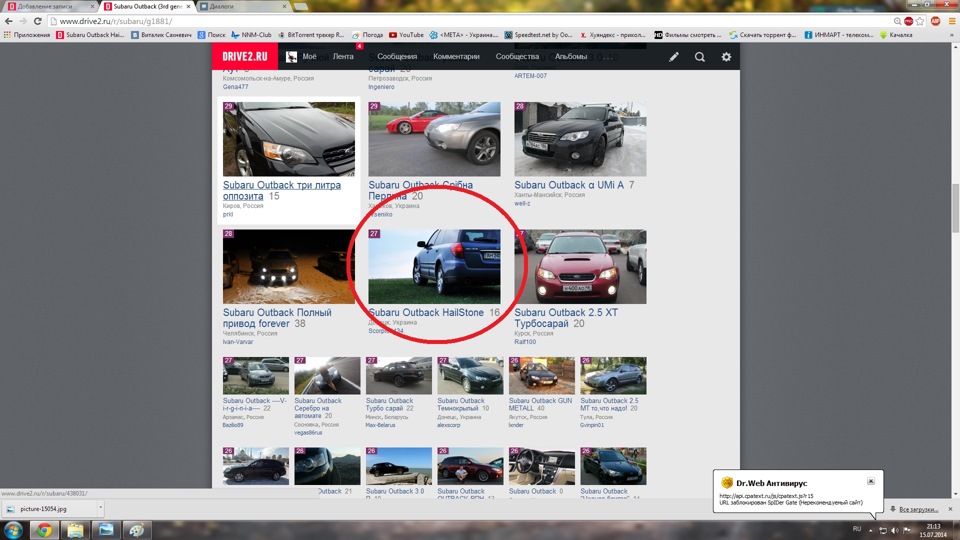Open the Subaru Outback Темнокрылый thumbnail
The image size is (960, 540).
[x=470, y=375]
